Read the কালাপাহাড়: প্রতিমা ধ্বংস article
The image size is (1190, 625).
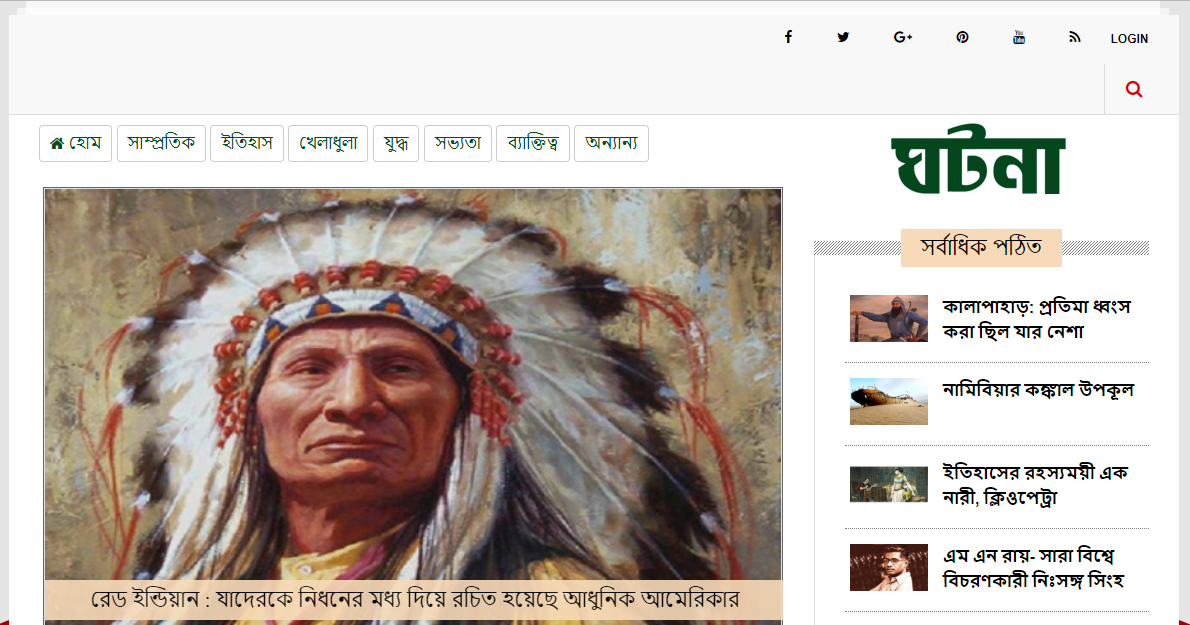(x=1037, y=319)
